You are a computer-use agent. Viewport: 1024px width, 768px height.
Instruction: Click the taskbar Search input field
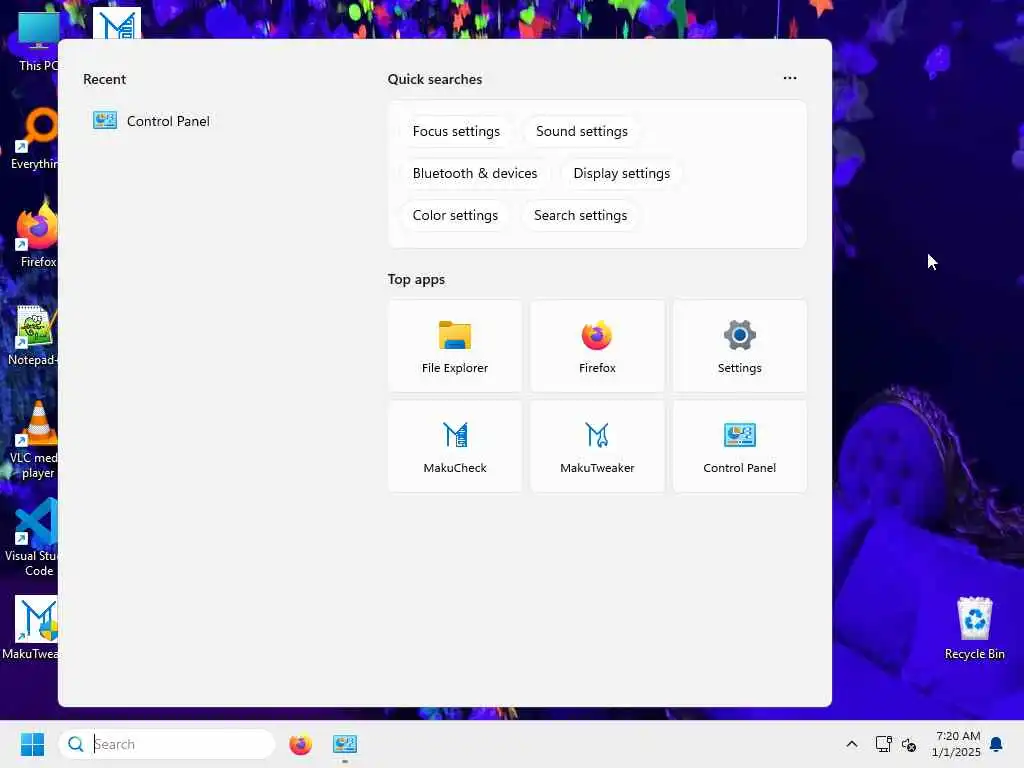click(167, 744)
